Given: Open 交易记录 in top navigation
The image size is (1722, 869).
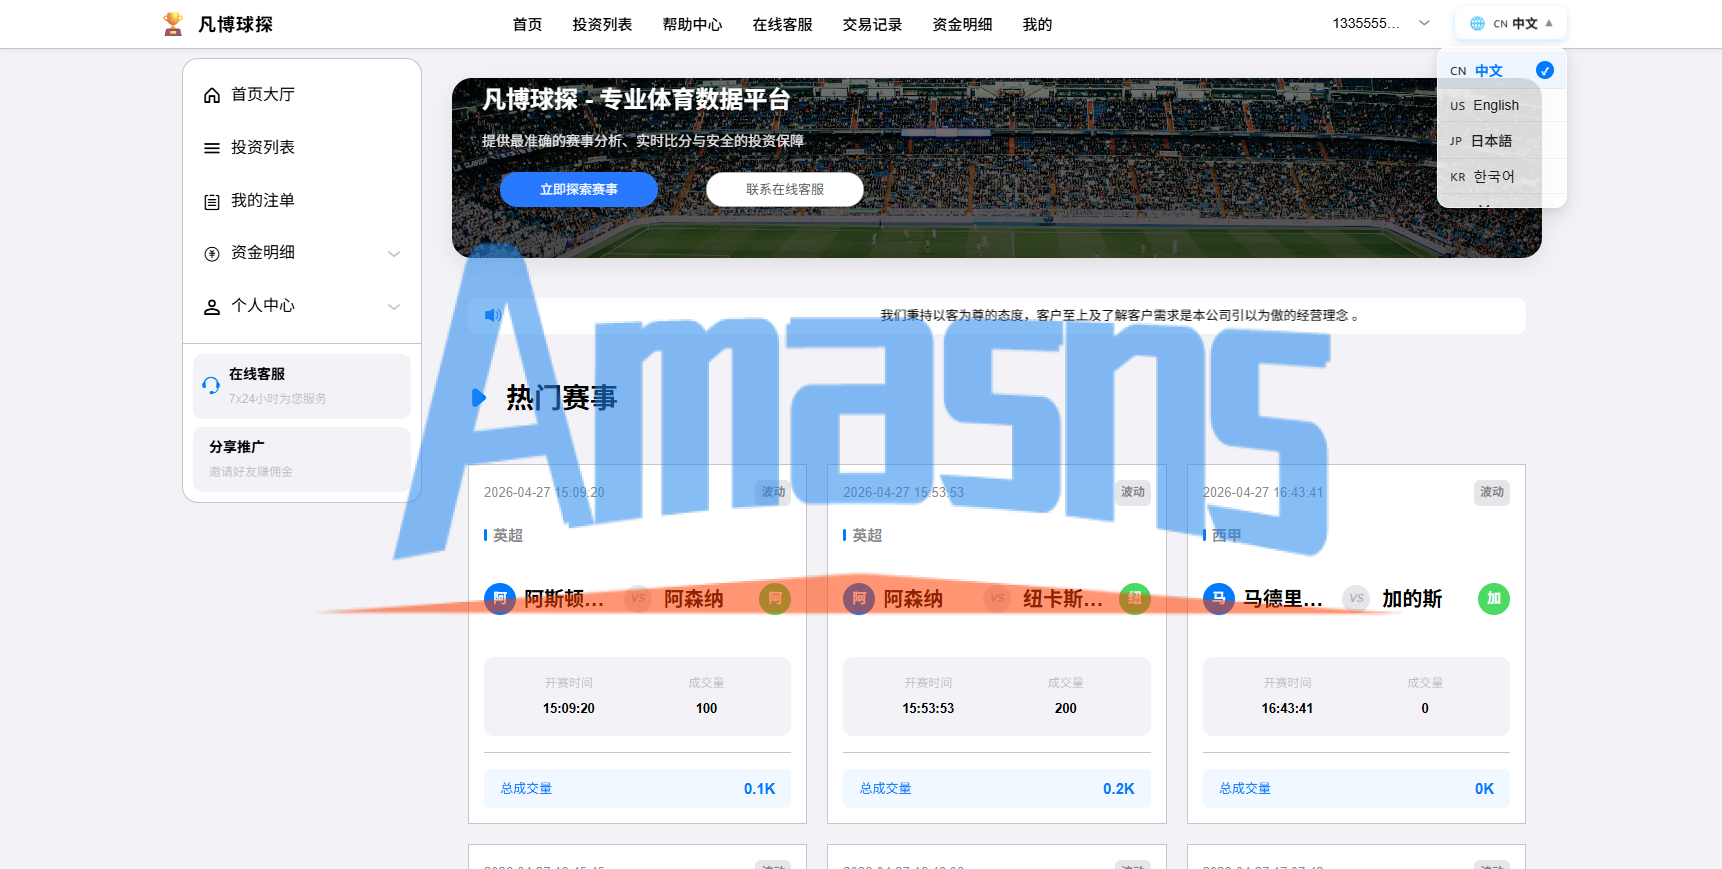Looking at the screenshot, I should tap(872, 24).
